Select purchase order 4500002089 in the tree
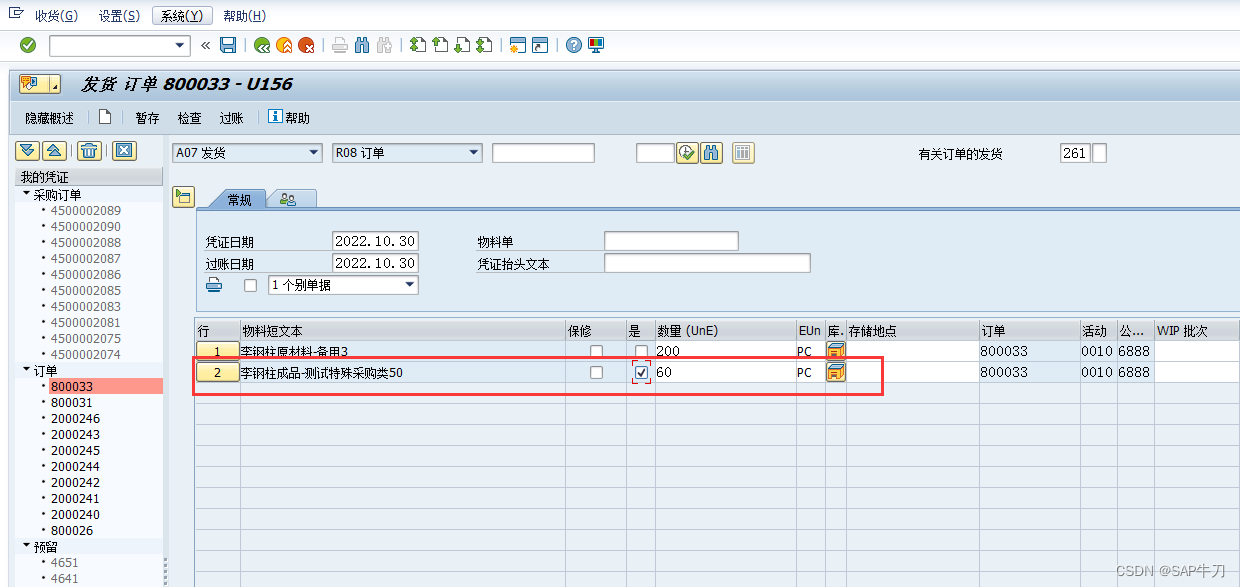 pos(86,210)
